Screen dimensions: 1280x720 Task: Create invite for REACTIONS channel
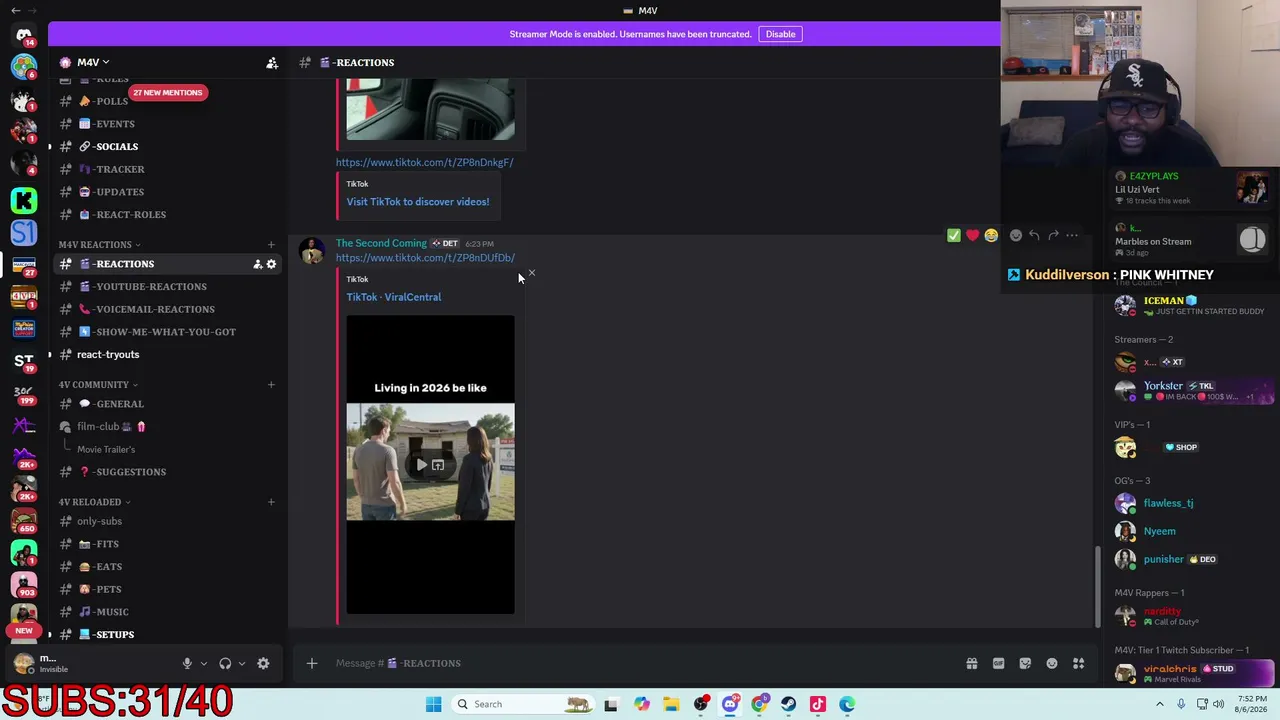pos(257,264)
